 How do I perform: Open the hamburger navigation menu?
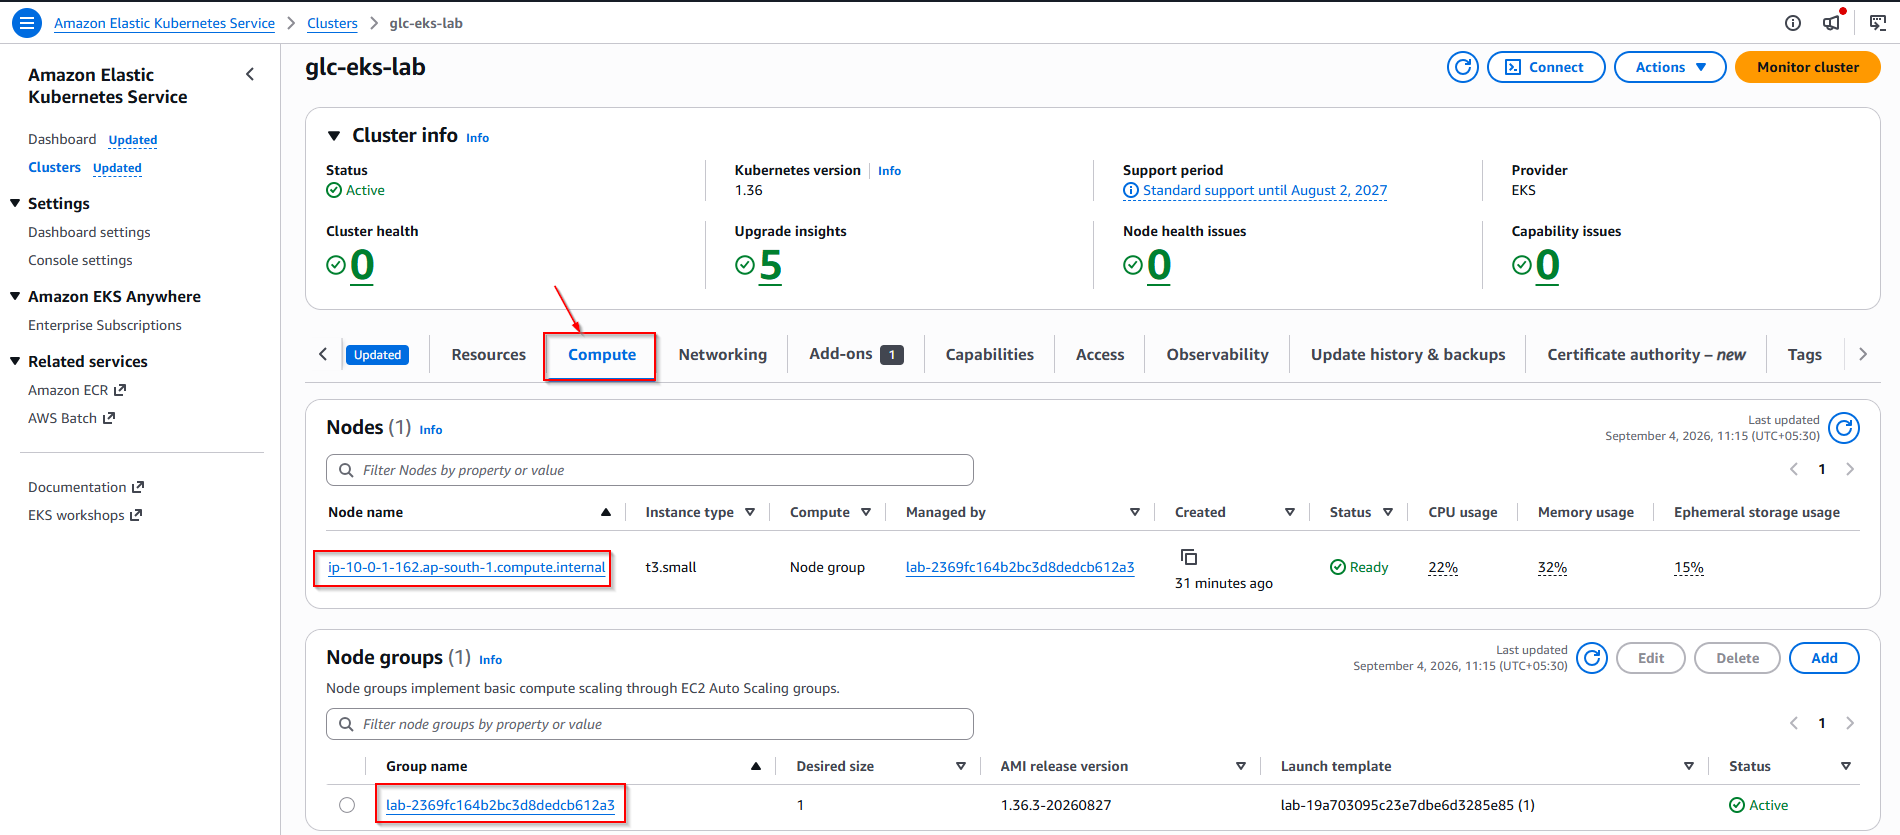pyautogui.click(x=27, y=22)
